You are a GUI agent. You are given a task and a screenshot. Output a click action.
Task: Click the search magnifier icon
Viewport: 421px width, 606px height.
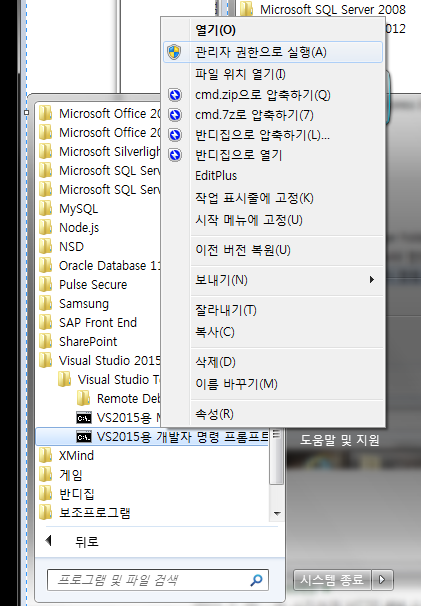(x=256, y=580)
